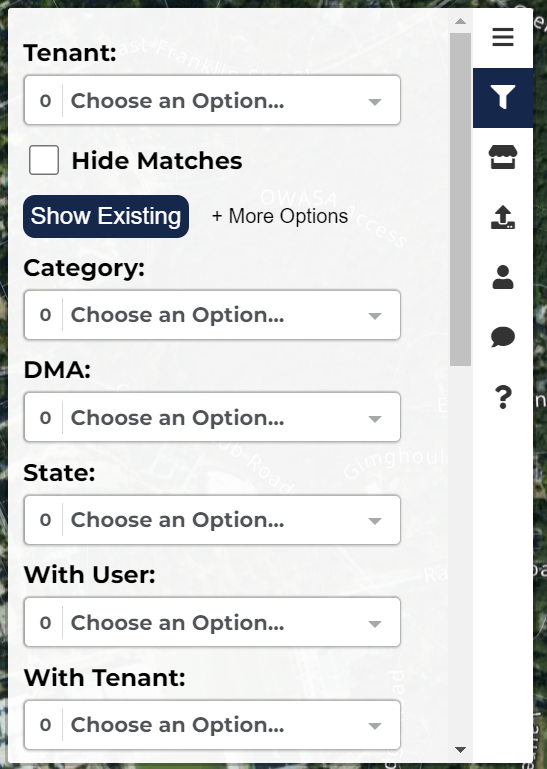Expand the State dropdown arrow

[375, 521]
